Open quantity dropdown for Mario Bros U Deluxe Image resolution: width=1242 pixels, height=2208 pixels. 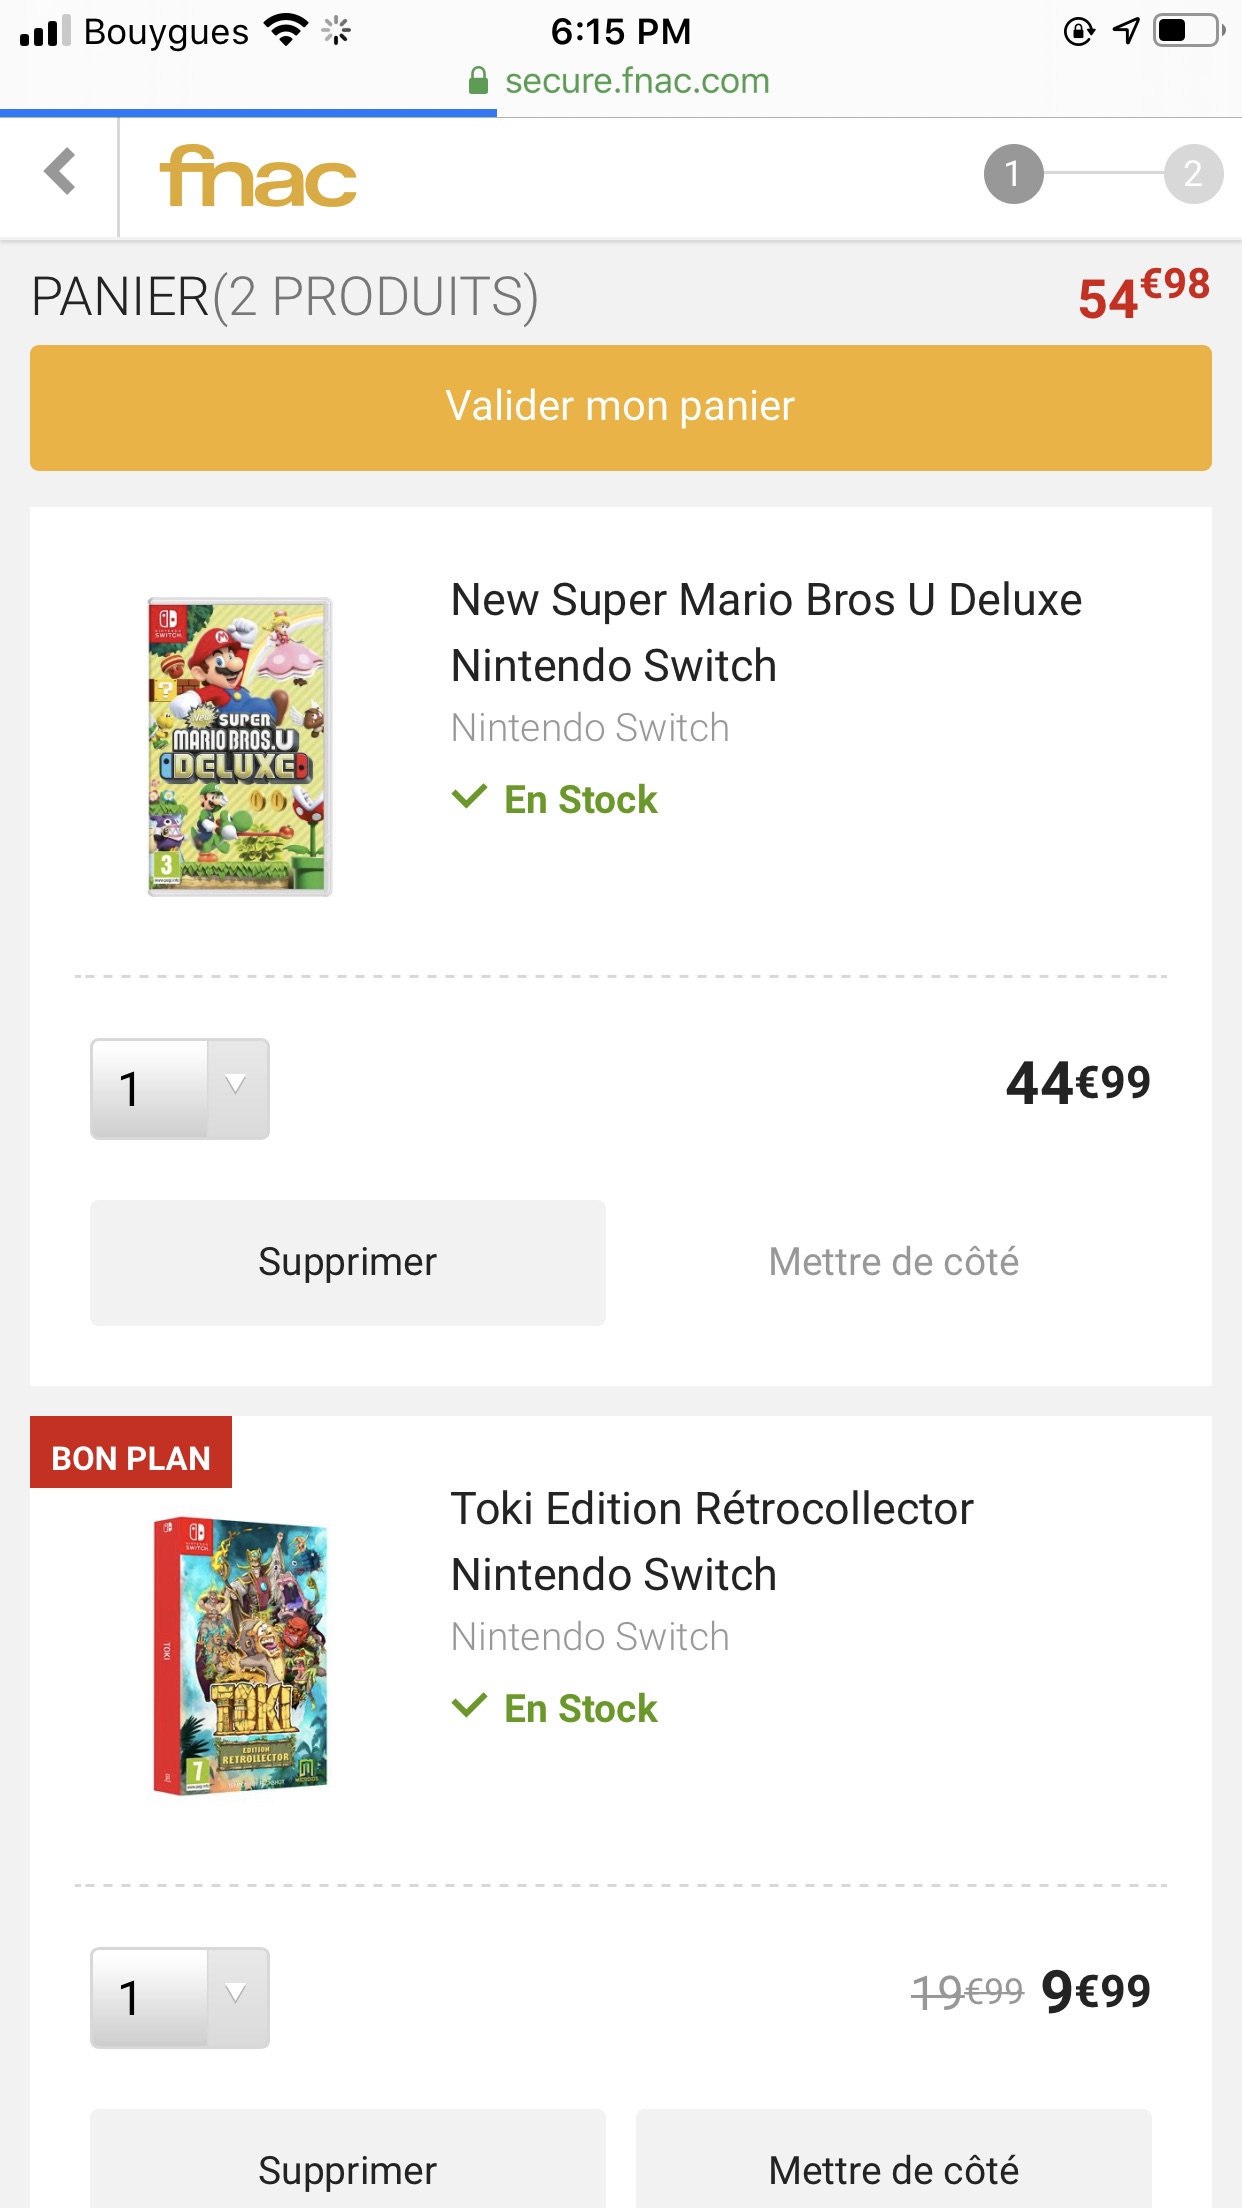pyautogui.click(x=180, y=1088)
